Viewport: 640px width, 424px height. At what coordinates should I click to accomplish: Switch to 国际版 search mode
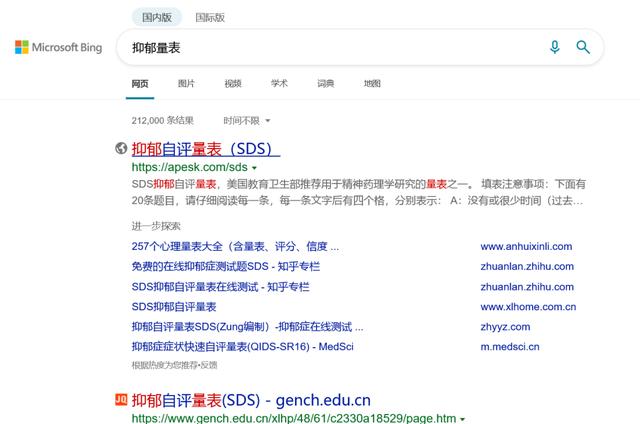pos(209,17)
